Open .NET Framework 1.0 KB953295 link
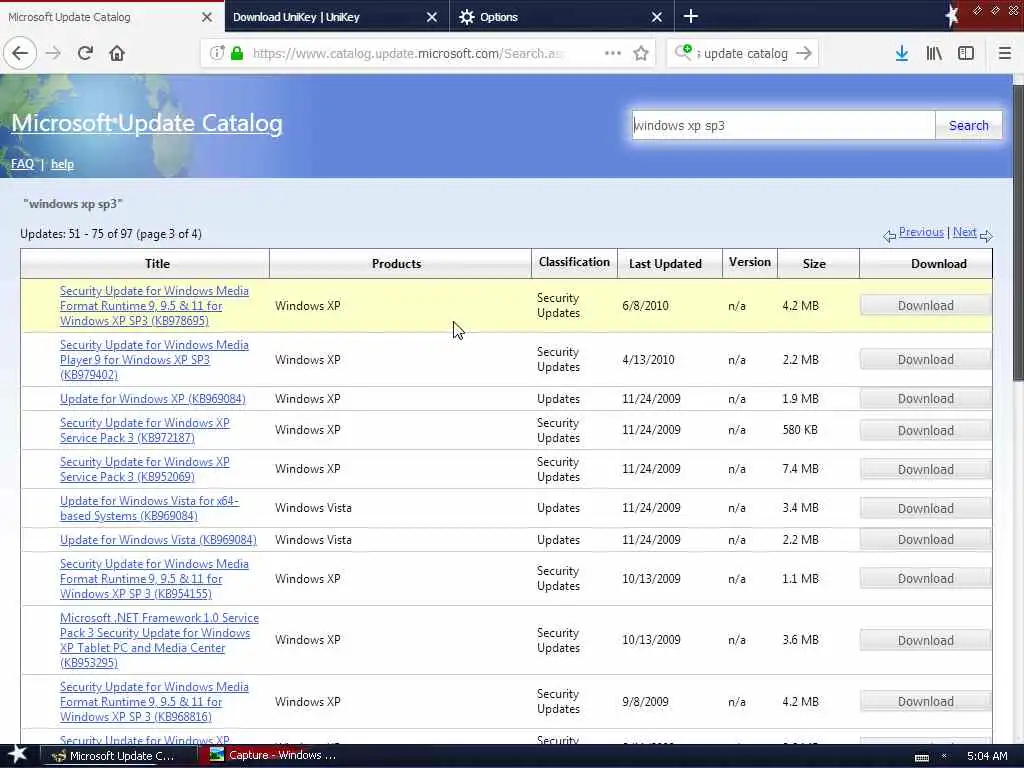The height and width of the screenshot is (768, 1024). point(159,640)
